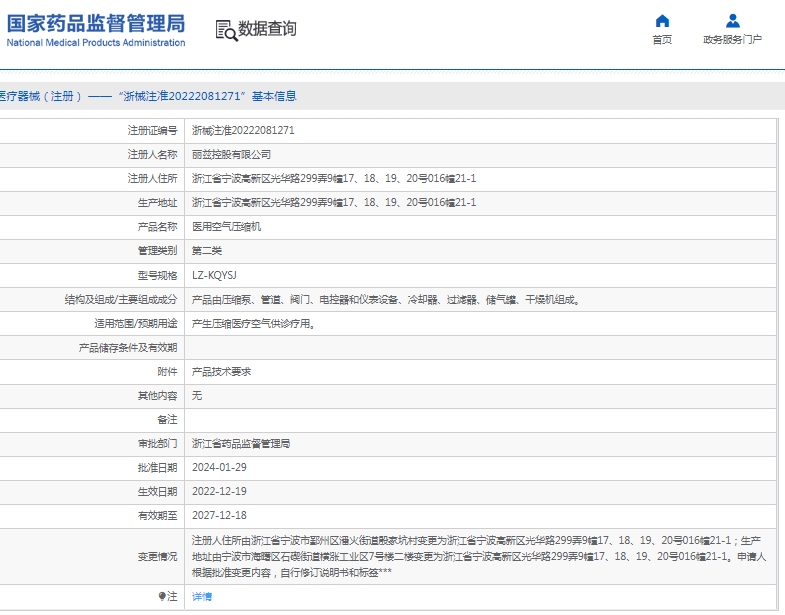Click the 数据查询 search document icon
The width and height of the screenshot is (785, 615).
pos(226,30)
